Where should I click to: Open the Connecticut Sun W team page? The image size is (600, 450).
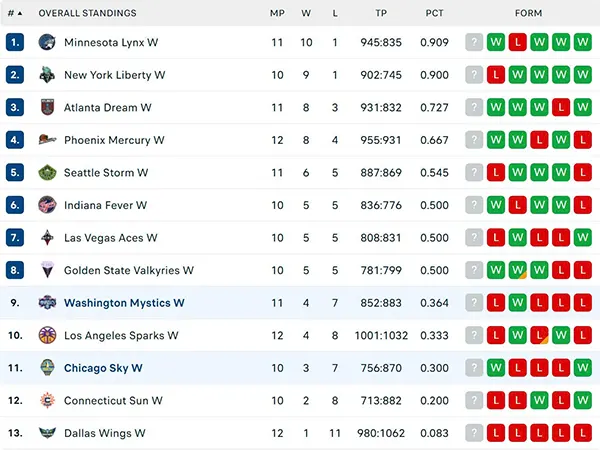[113, 400]
